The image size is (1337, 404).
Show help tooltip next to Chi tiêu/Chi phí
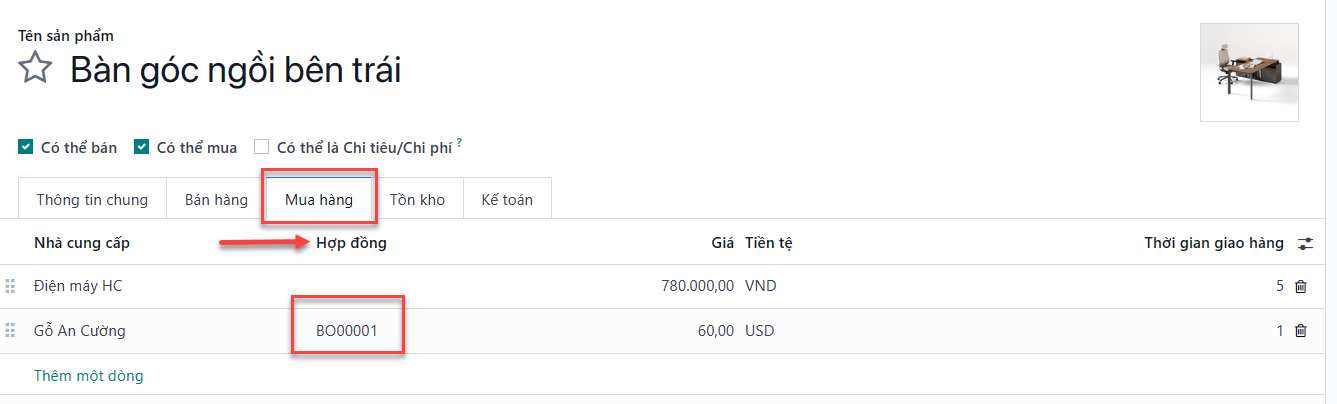click(459, 143)
